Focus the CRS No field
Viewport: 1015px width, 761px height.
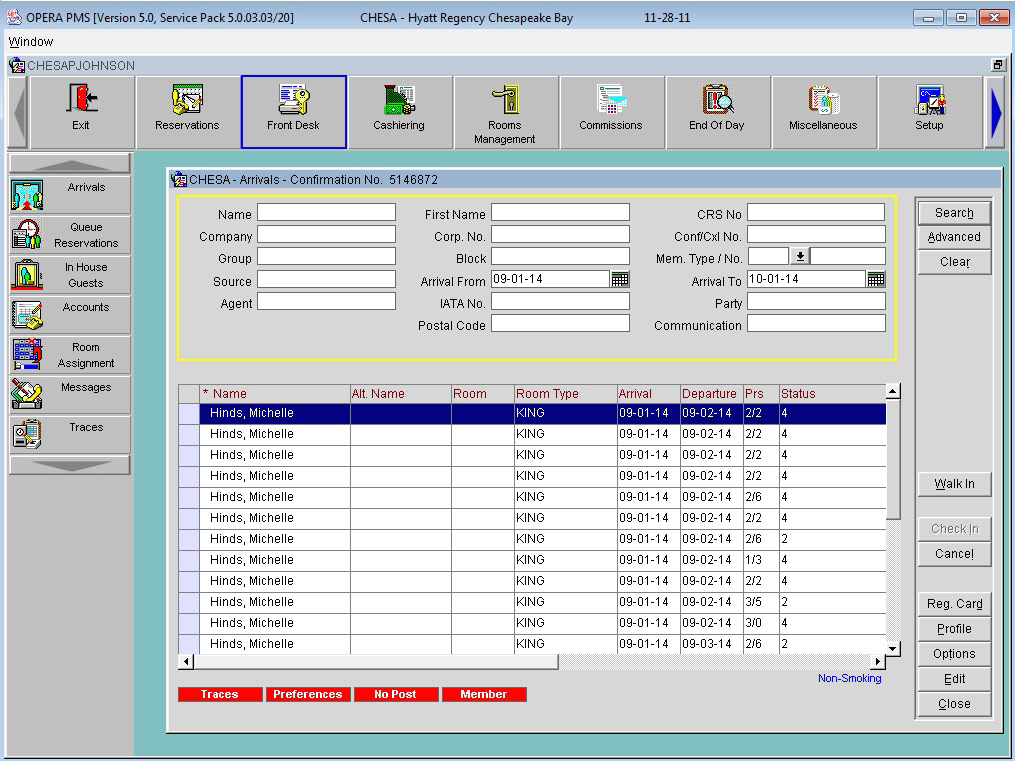point(816,213)
